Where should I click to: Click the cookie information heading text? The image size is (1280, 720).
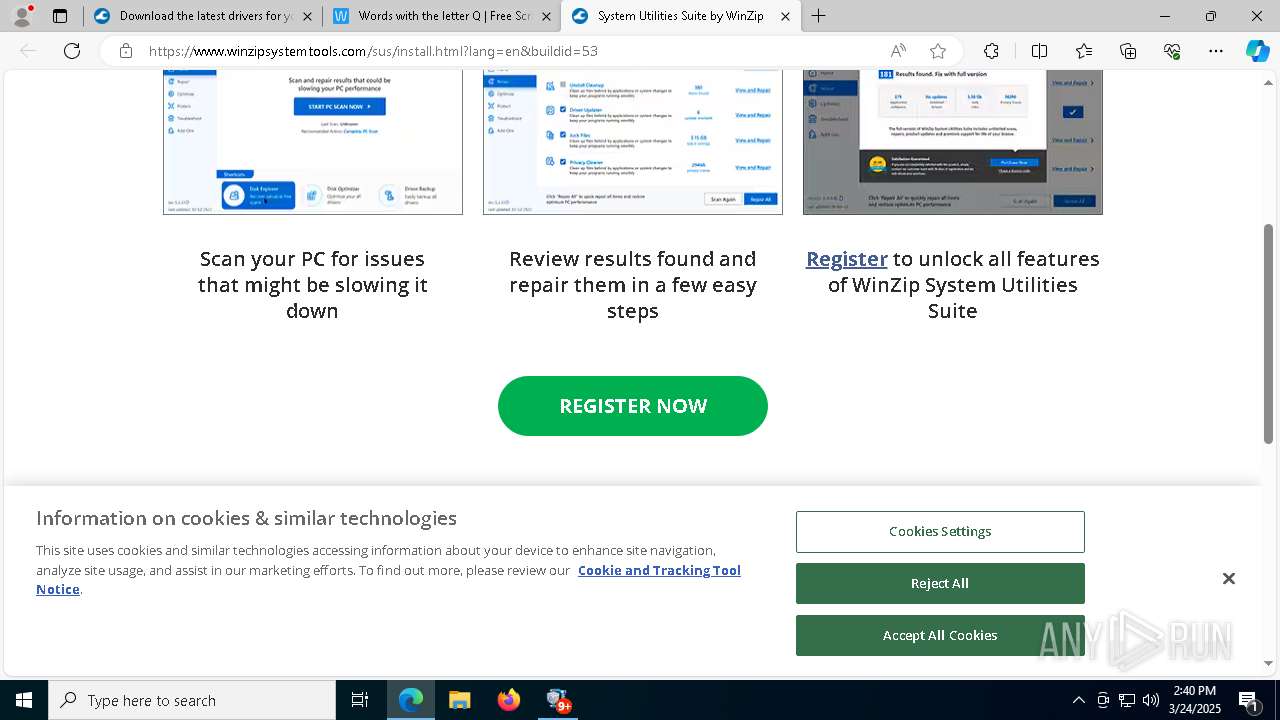[247, 518]
